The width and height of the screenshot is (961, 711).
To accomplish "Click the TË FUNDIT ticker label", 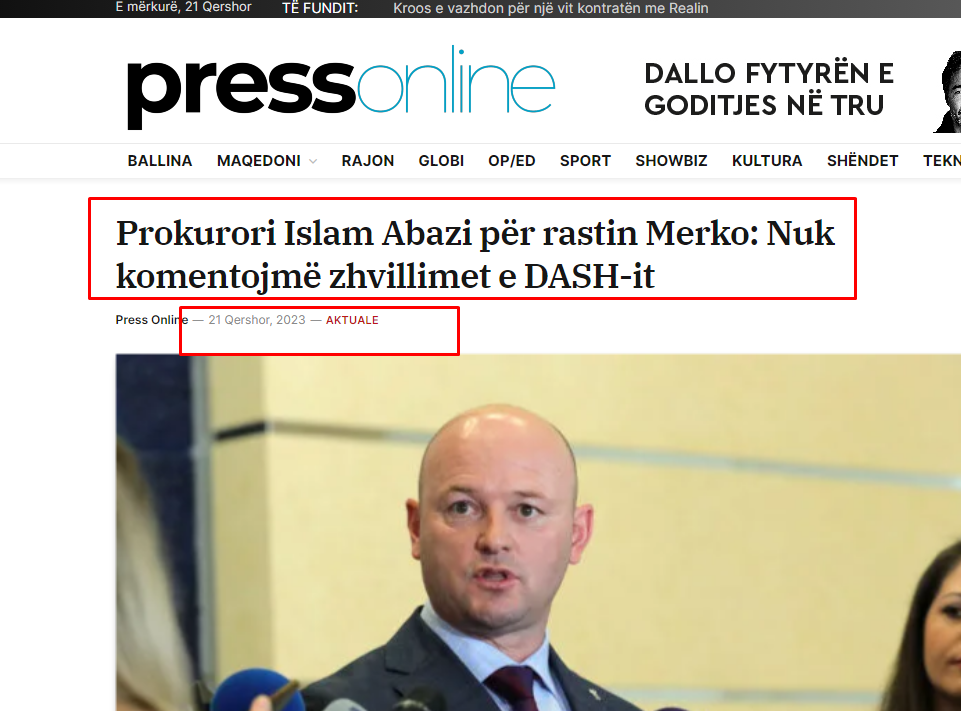I will point(320,9).
